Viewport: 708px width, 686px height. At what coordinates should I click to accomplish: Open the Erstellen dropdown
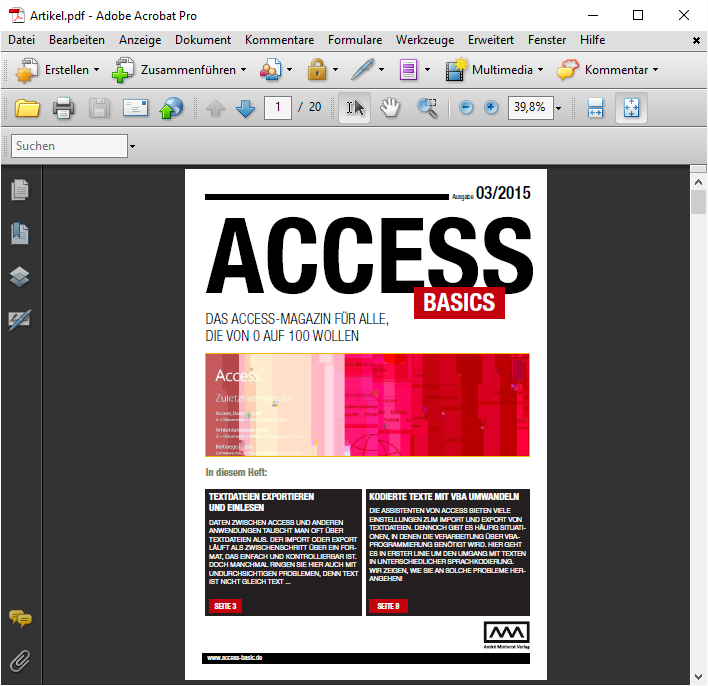click(x=60, y=70)
